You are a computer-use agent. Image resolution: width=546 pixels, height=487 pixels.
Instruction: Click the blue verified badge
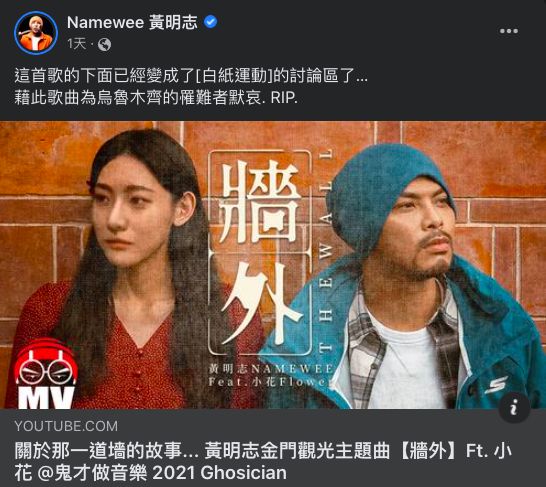(x=210, y=22)
